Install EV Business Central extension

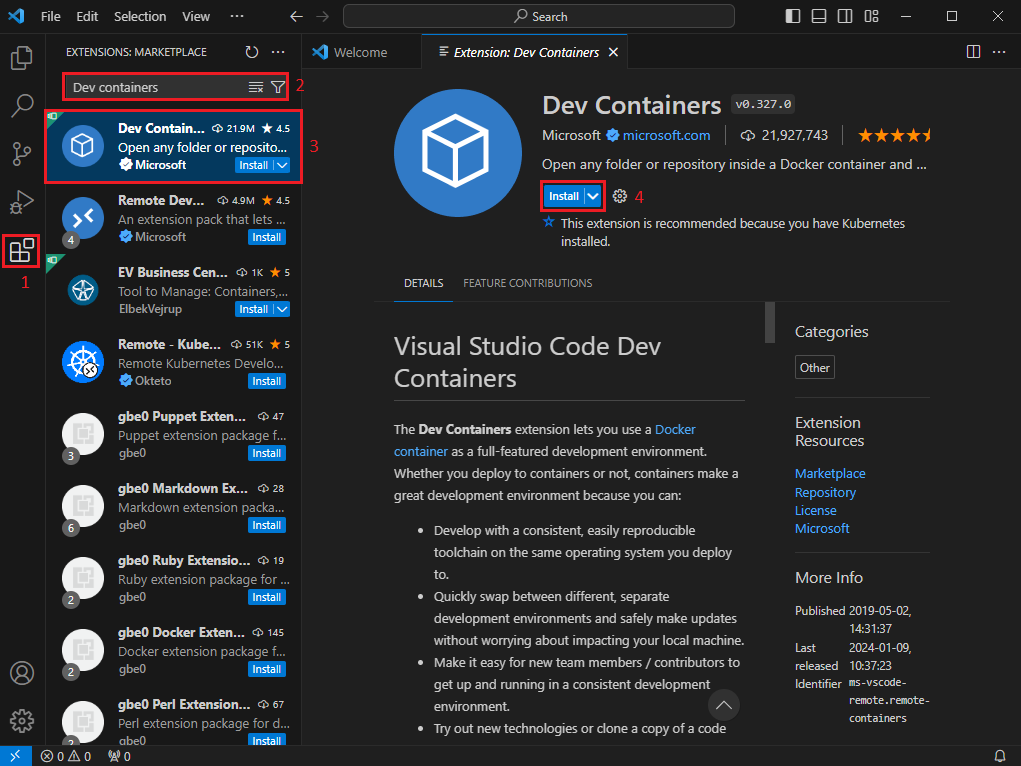point(253,309)
